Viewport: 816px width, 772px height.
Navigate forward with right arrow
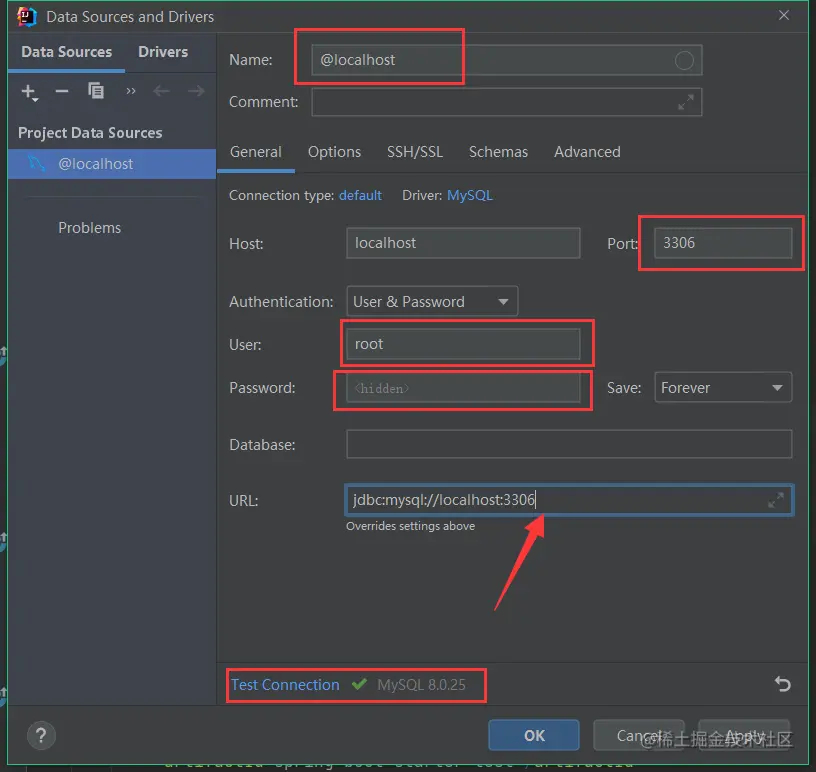[x=196, y=91]
